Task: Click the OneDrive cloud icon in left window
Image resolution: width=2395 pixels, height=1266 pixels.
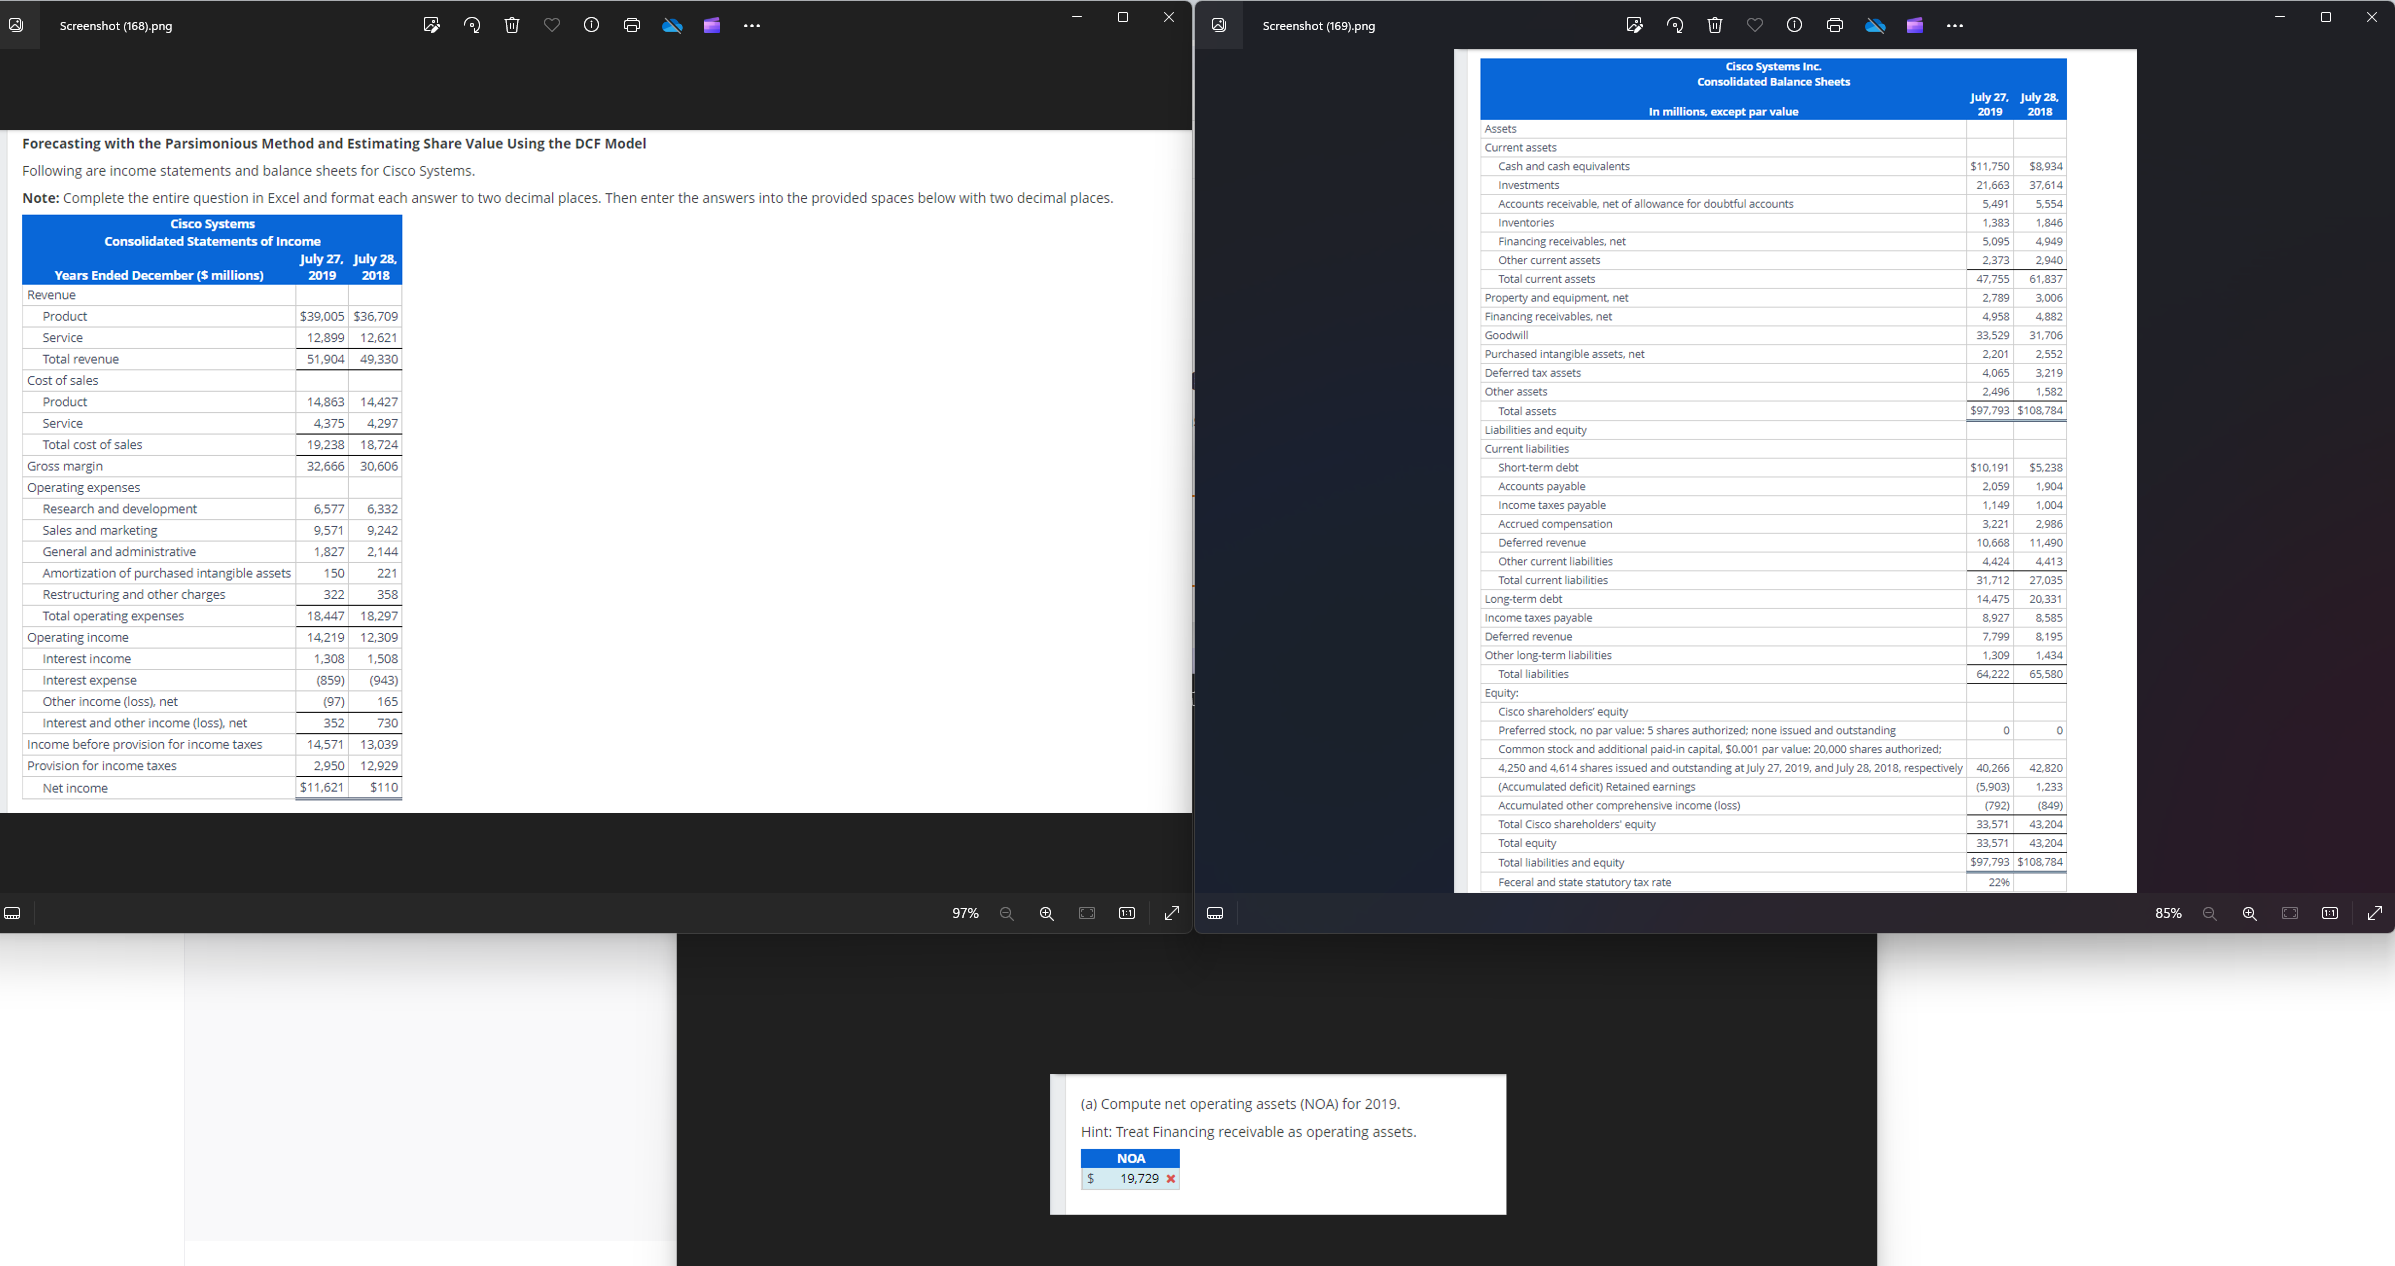Action: 672,25
